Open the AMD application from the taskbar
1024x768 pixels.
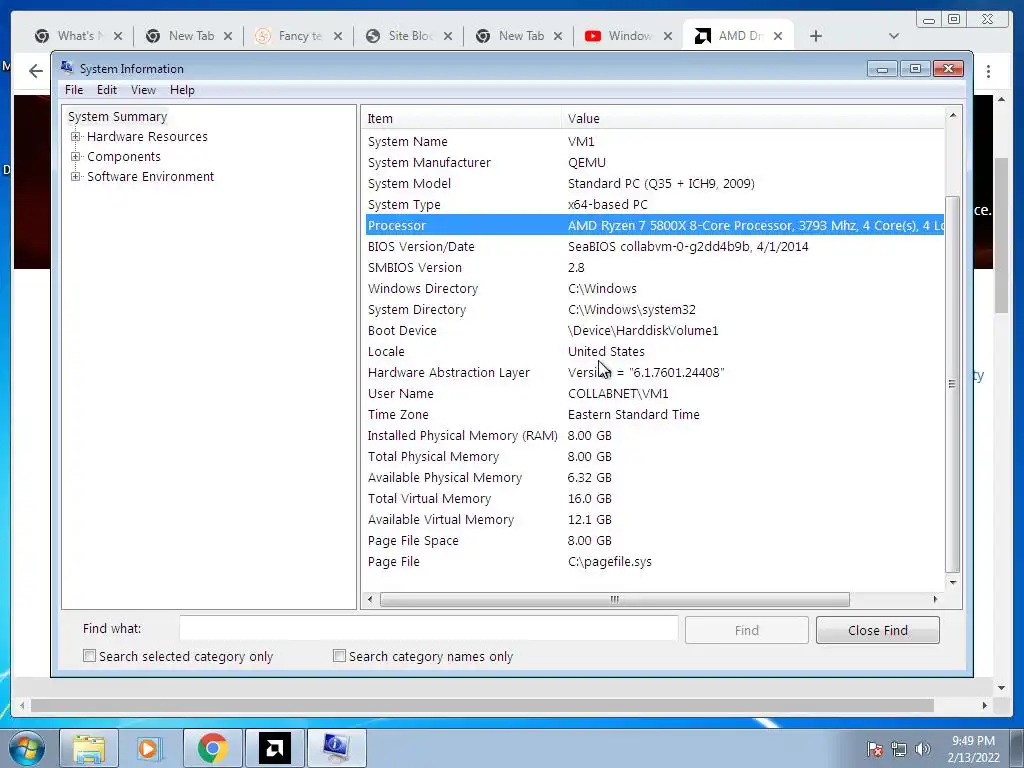point(274,748)
